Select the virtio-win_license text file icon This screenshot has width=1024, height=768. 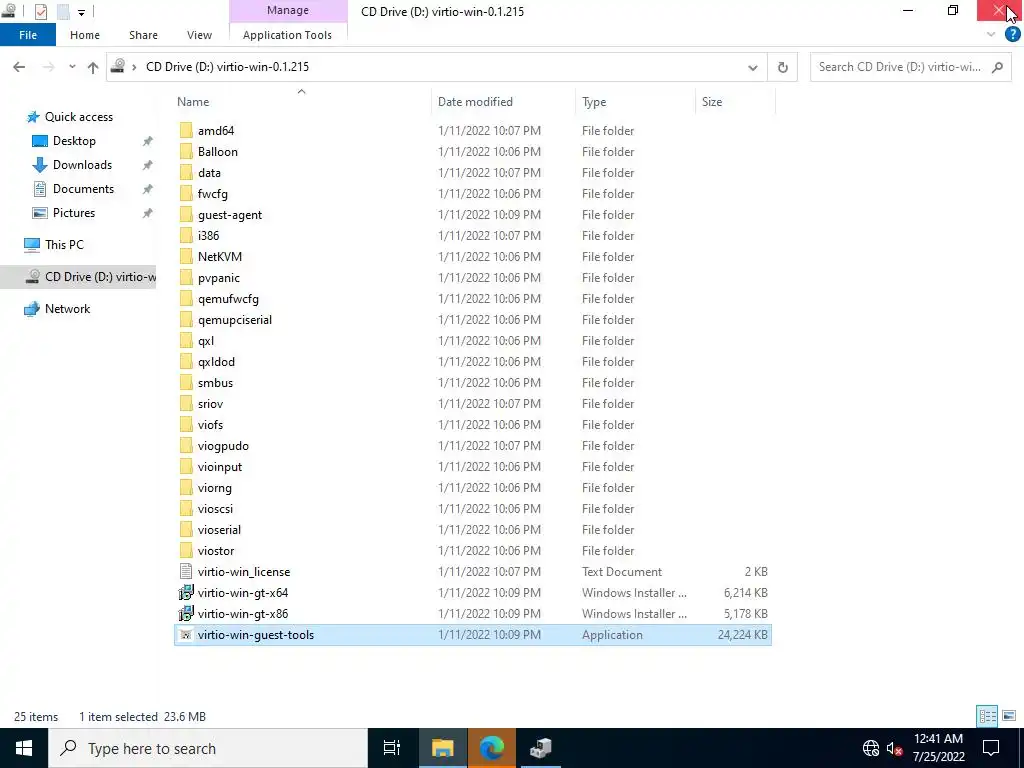(186, 571)
